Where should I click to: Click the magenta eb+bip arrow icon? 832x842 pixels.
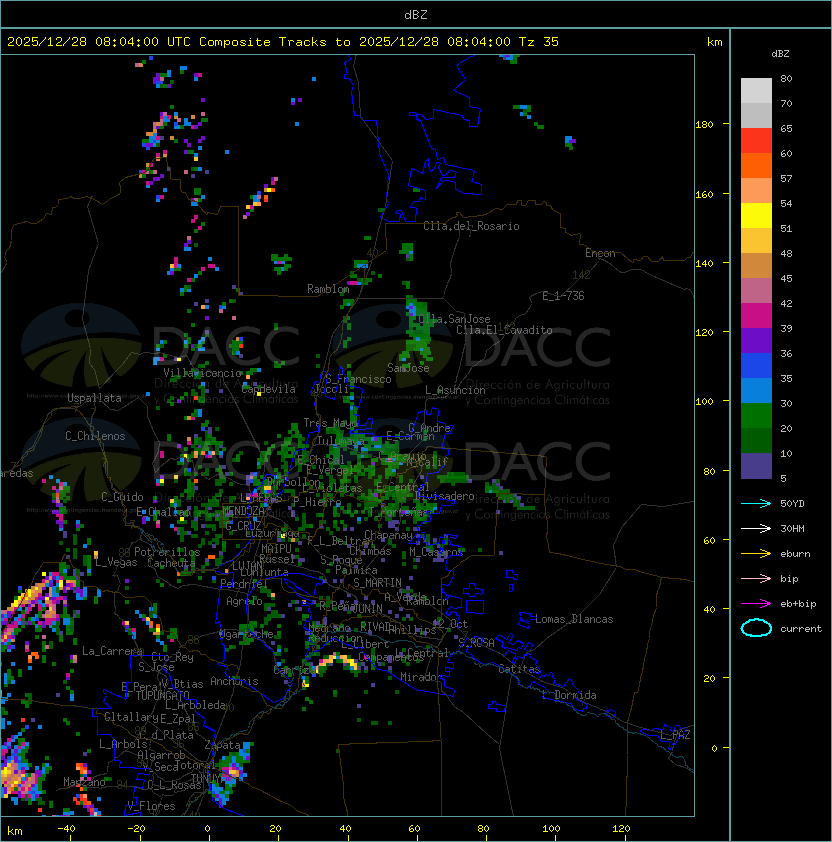click(x=756, y=604)
